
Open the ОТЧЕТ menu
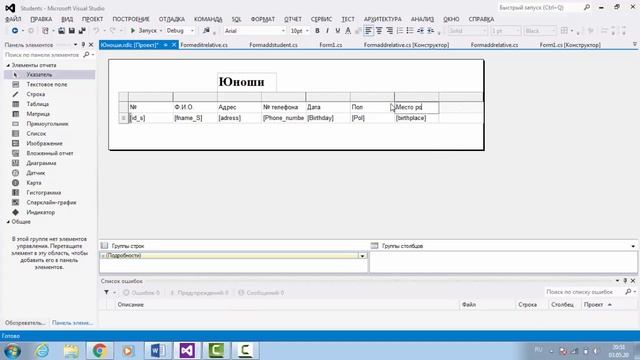pos(293,19)
